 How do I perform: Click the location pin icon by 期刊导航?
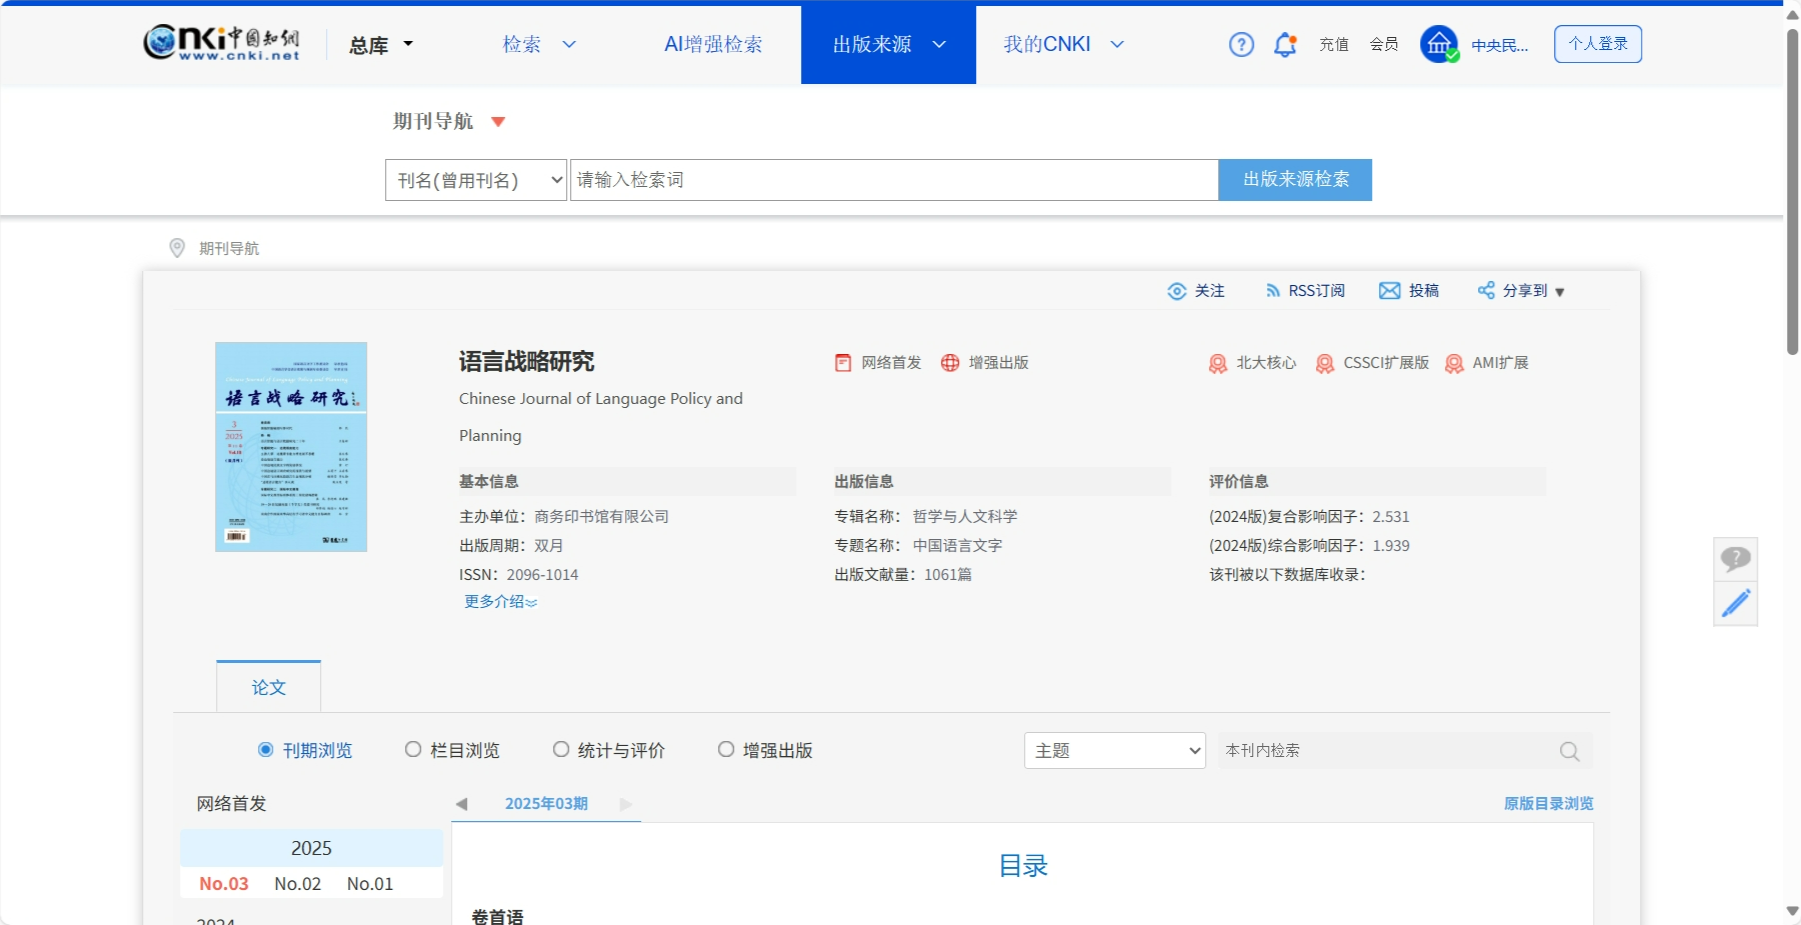pyautogui.click(x=177, y=248)
